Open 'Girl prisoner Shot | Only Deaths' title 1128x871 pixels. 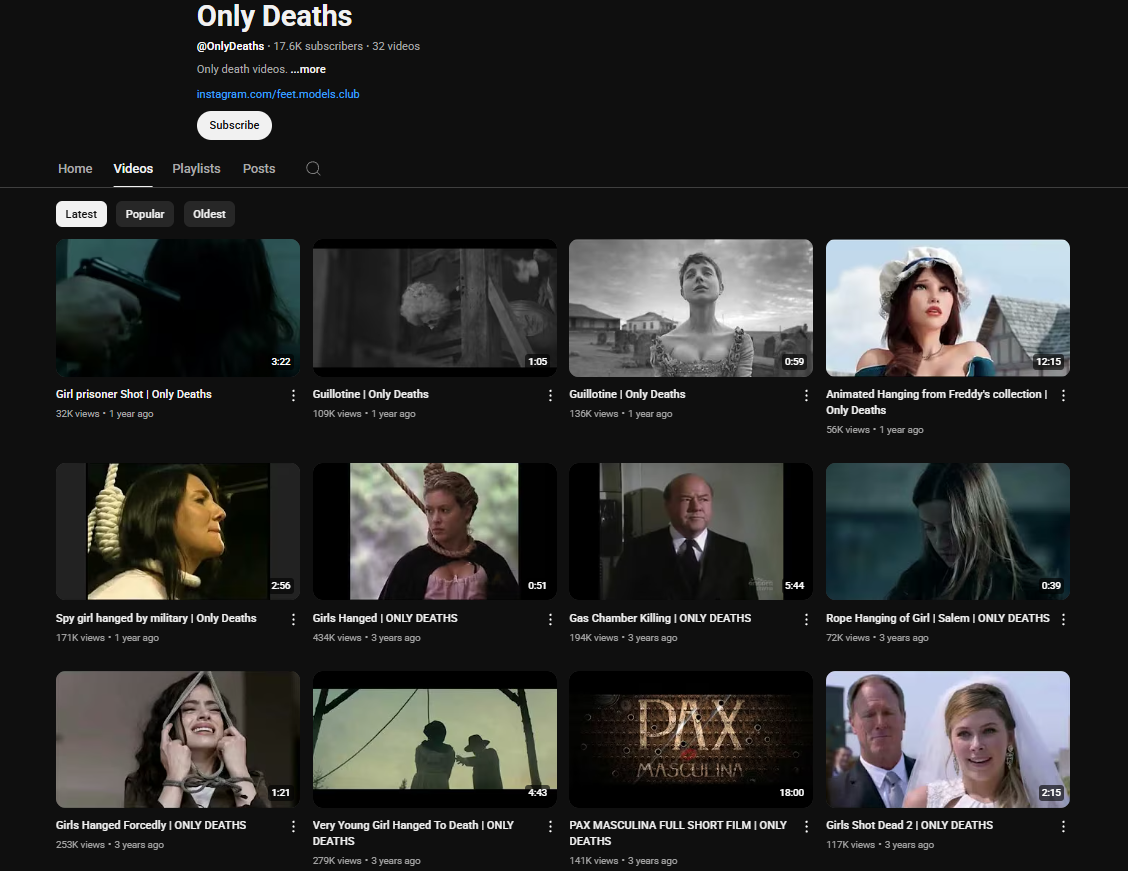tap(134, 394)
